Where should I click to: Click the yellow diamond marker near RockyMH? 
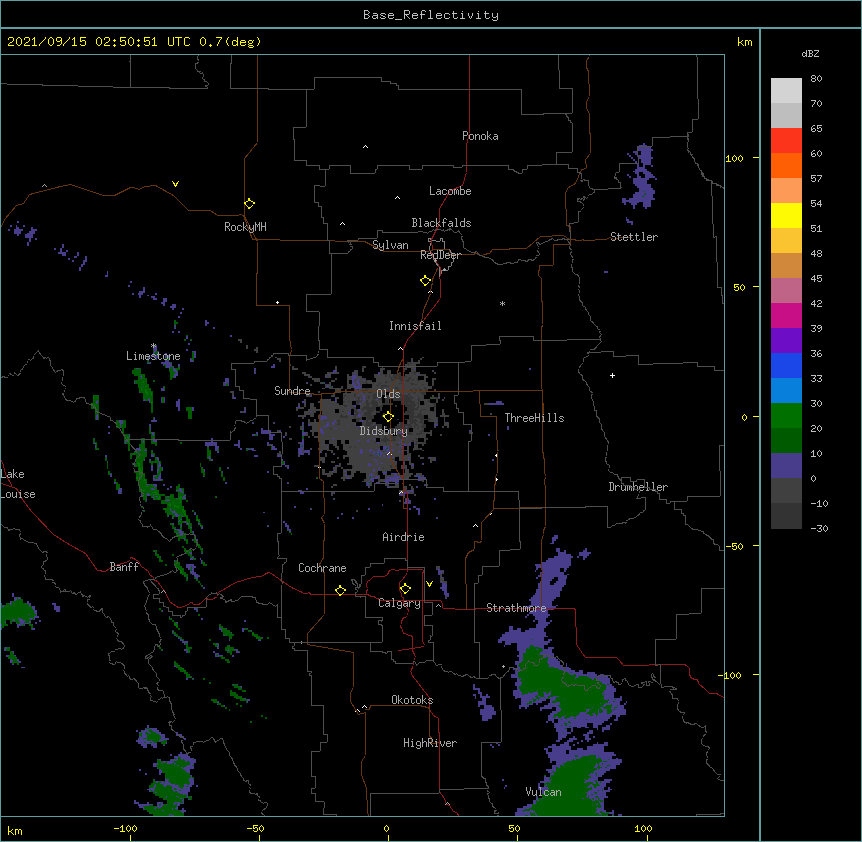click(249, 203)
